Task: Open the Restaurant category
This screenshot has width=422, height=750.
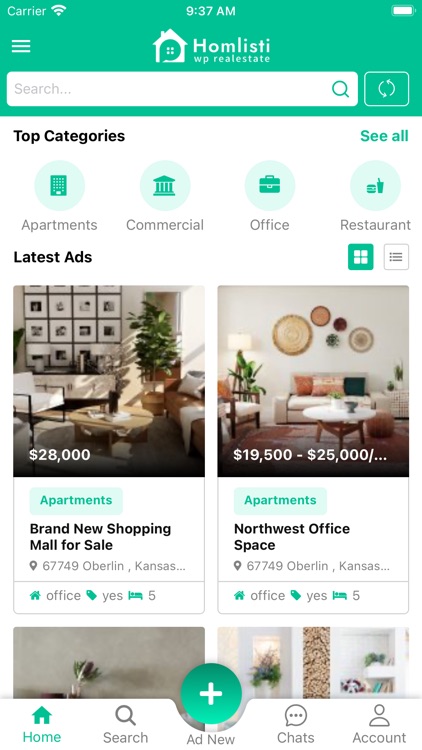Action: 375,186
